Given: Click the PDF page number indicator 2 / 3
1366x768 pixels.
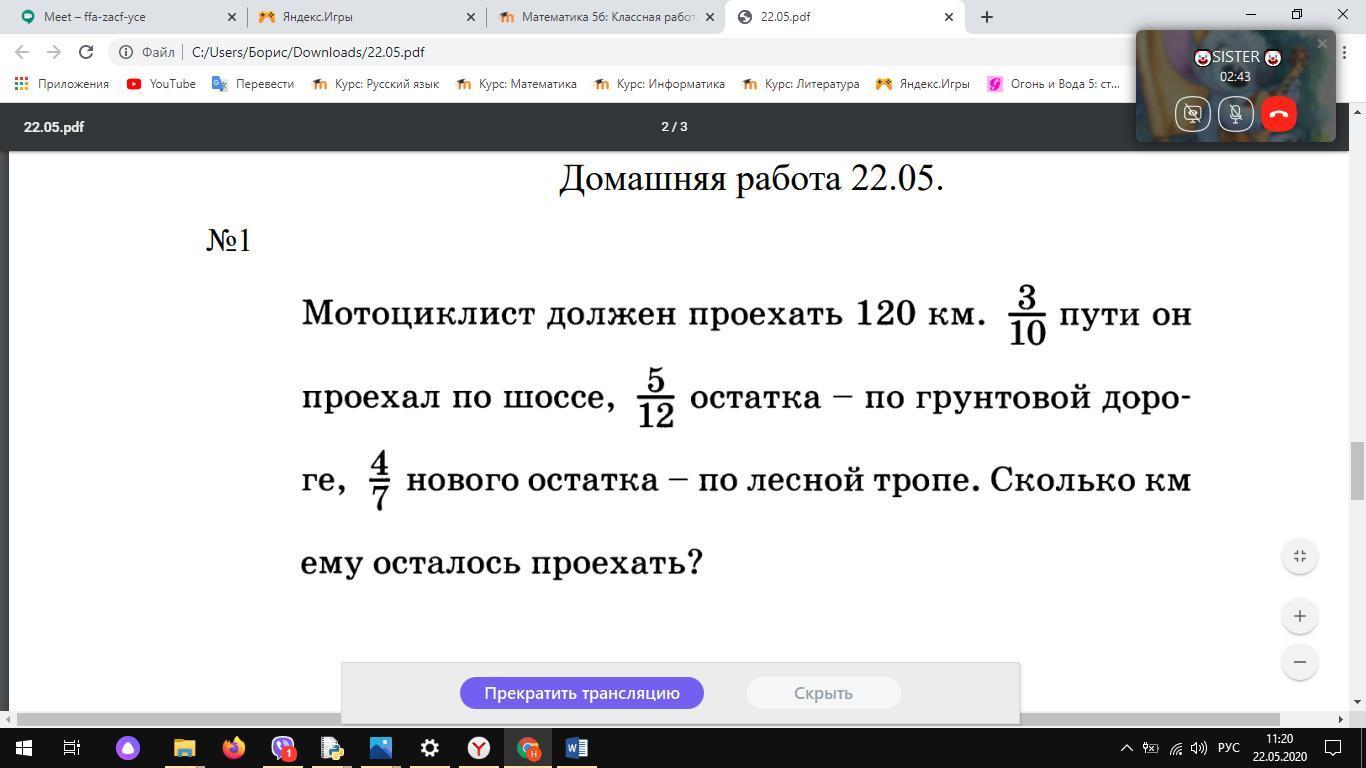Looking at the screenshot, I should click(674, 127).
